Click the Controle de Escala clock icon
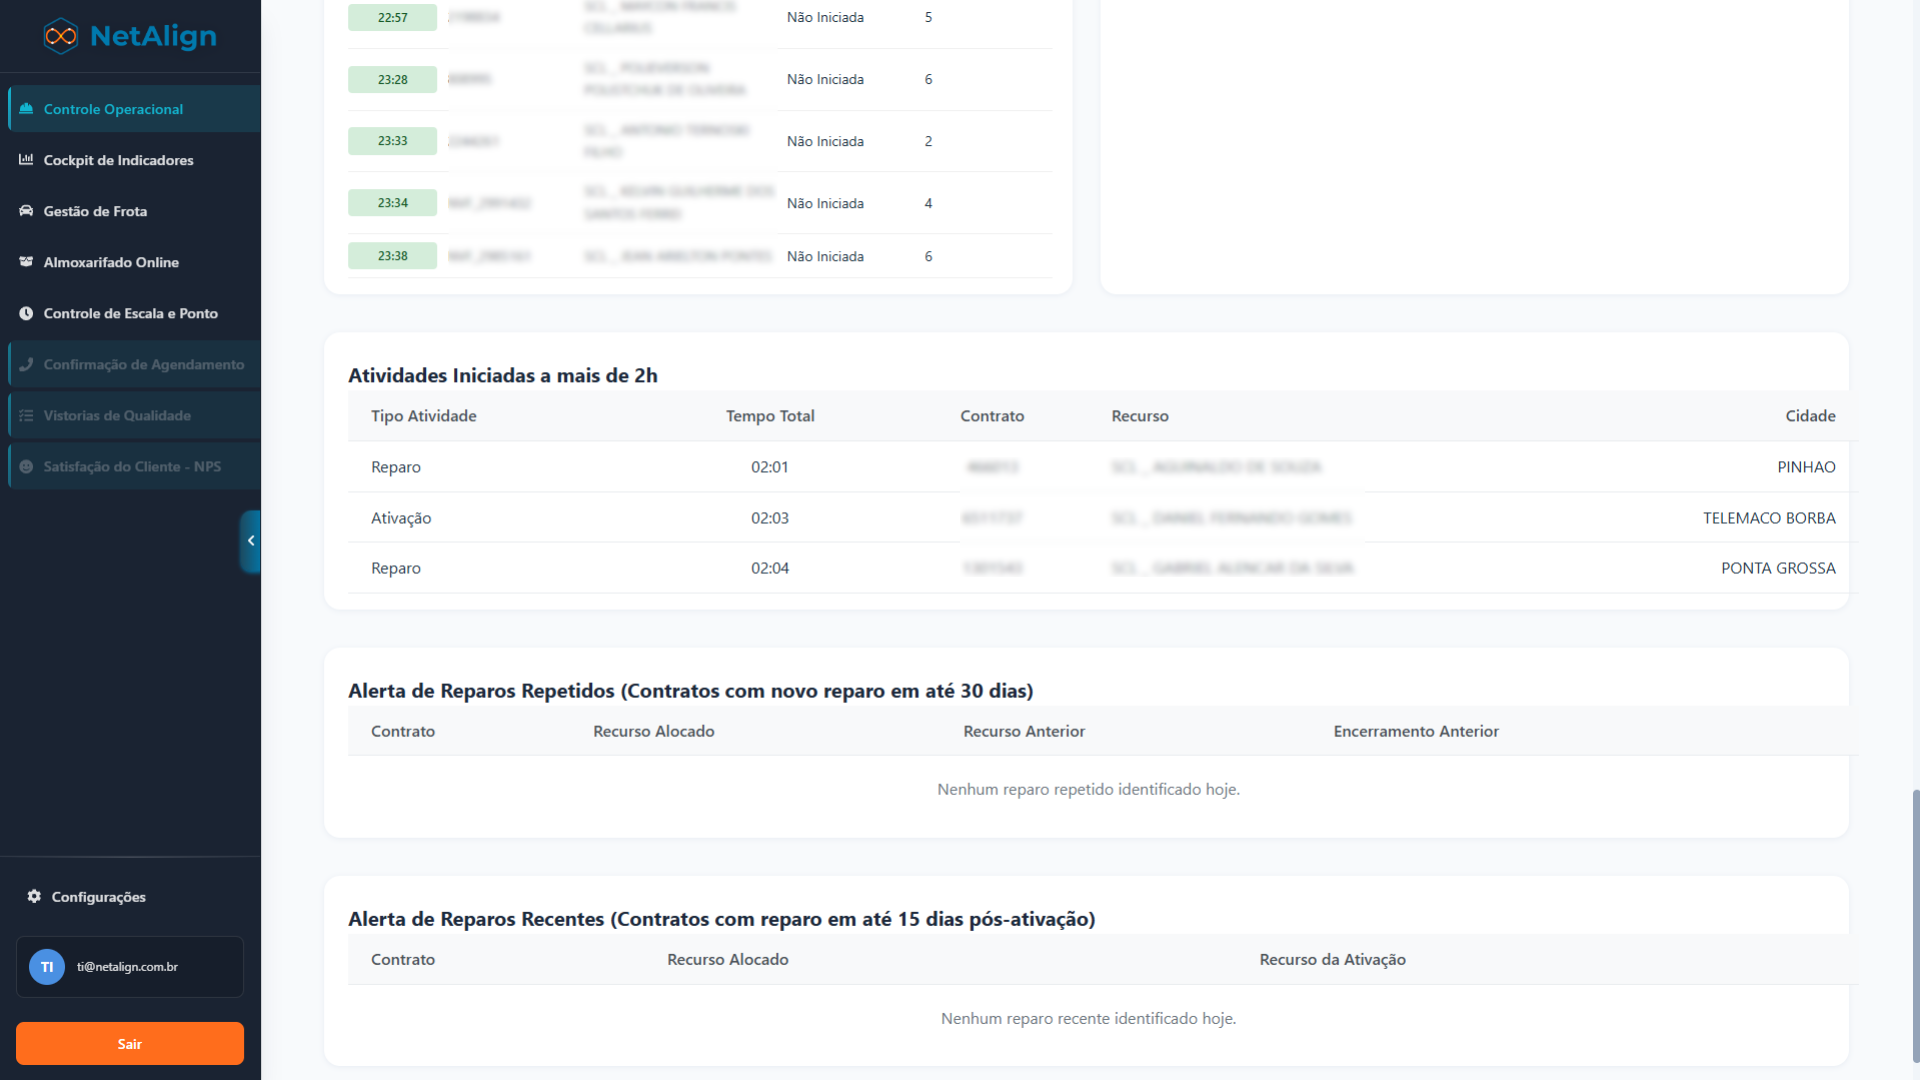 click(x=26, y=313)
